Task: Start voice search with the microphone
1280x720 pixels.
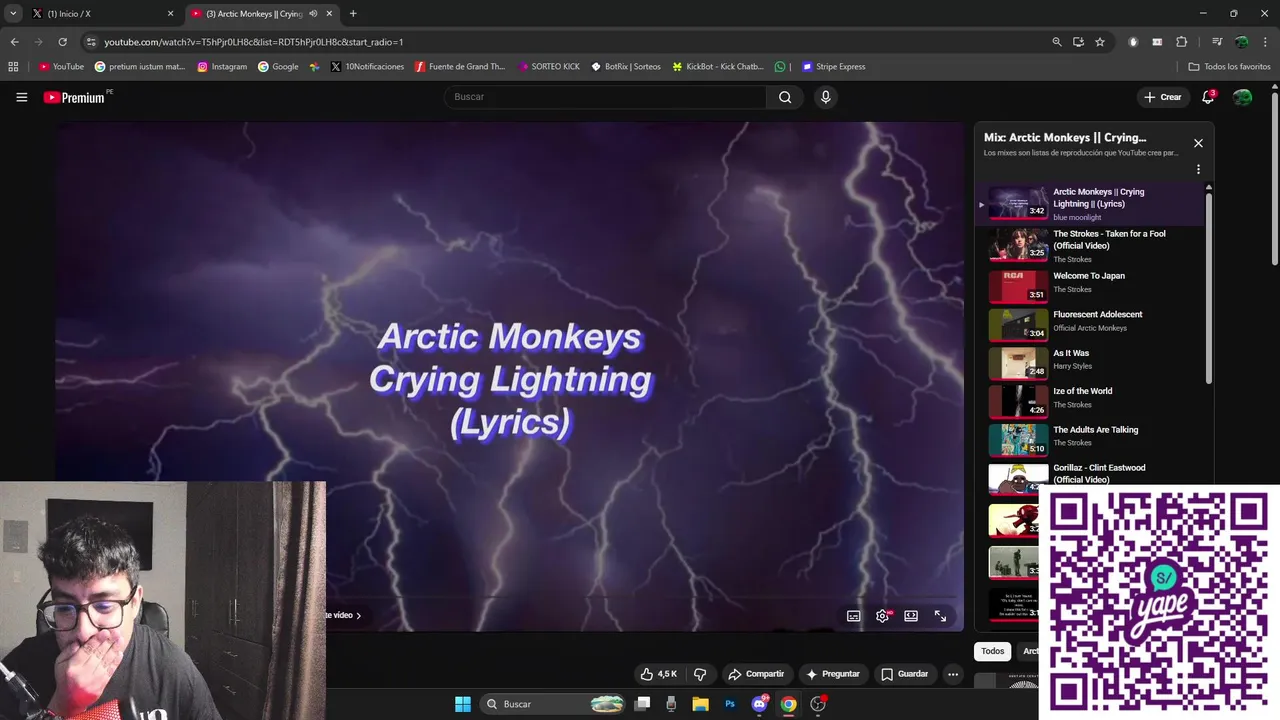Action: [x=825, y=97]
